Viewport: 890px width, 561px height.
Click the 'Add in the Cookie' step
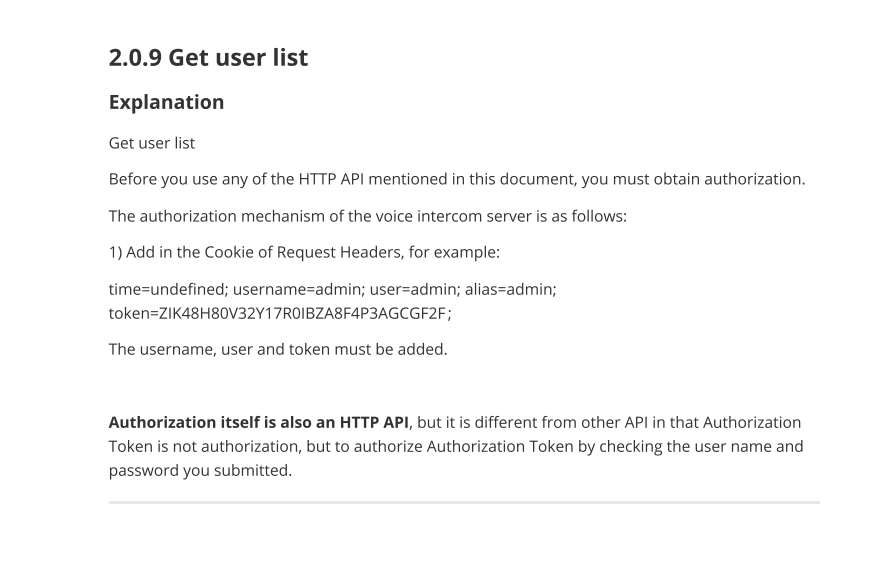tap(304, 252)
